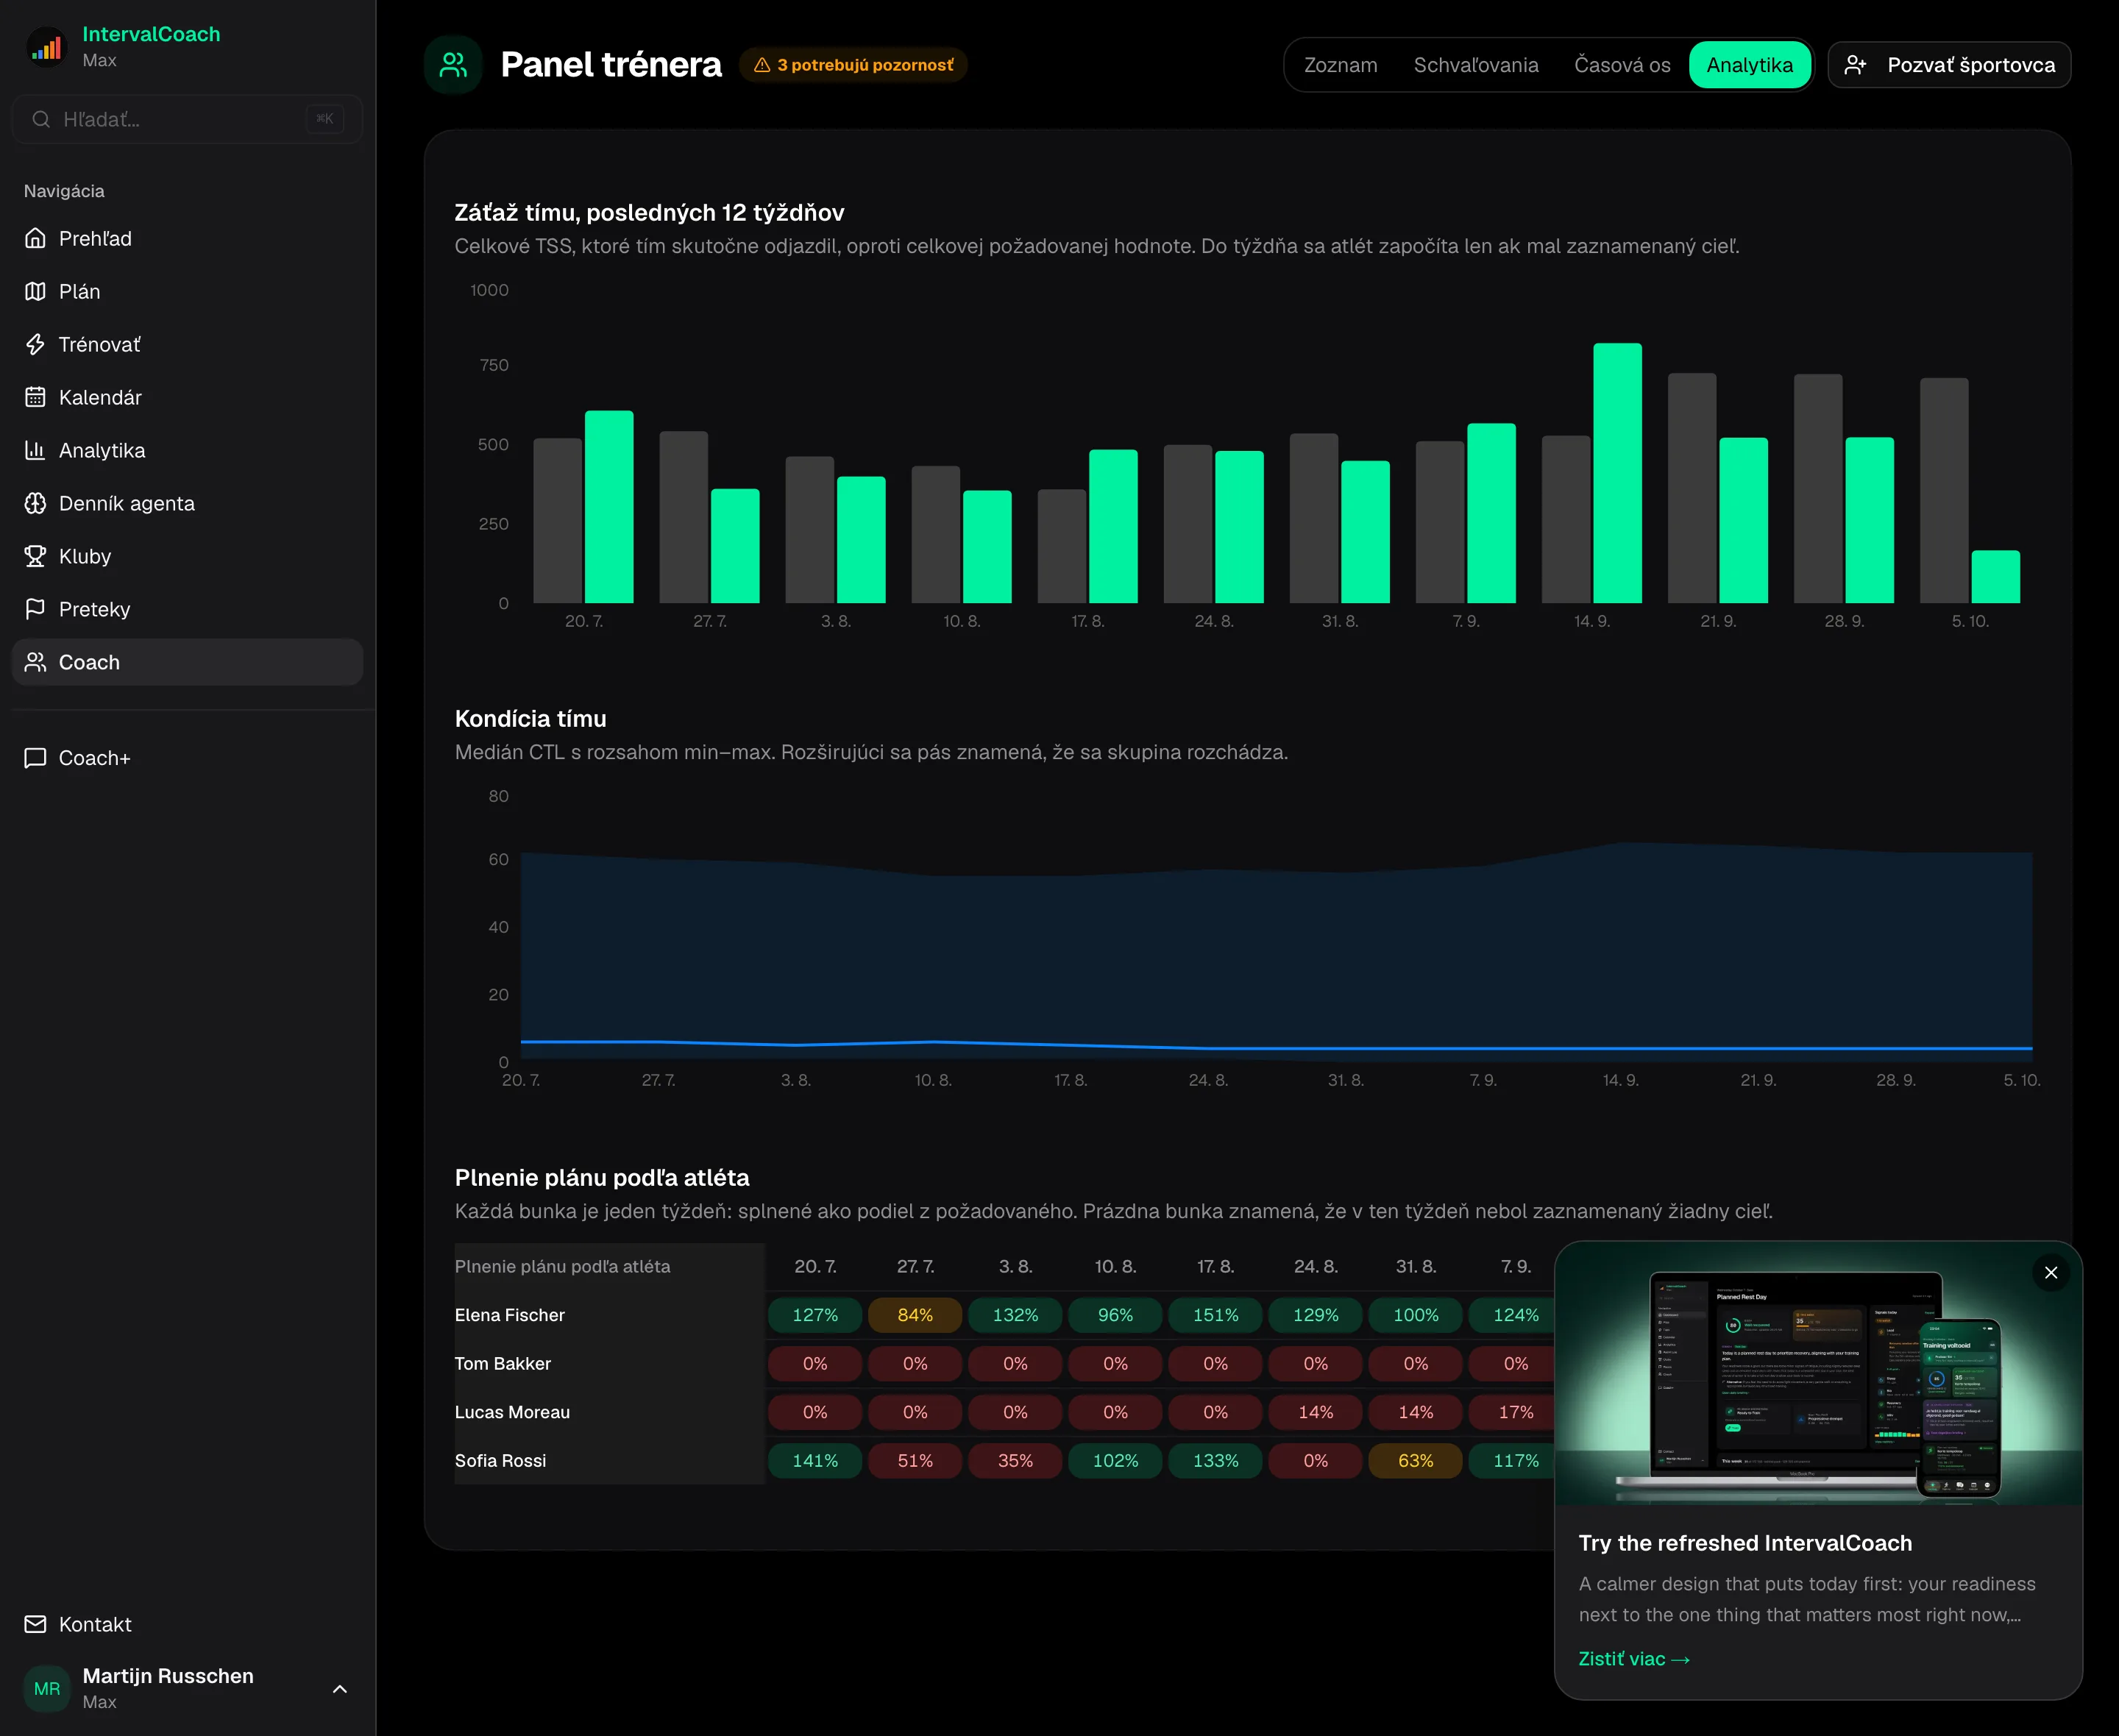Click the add-person icon on invite button
Viewport: 2119px width, 1736px height.
[1855, 65]
